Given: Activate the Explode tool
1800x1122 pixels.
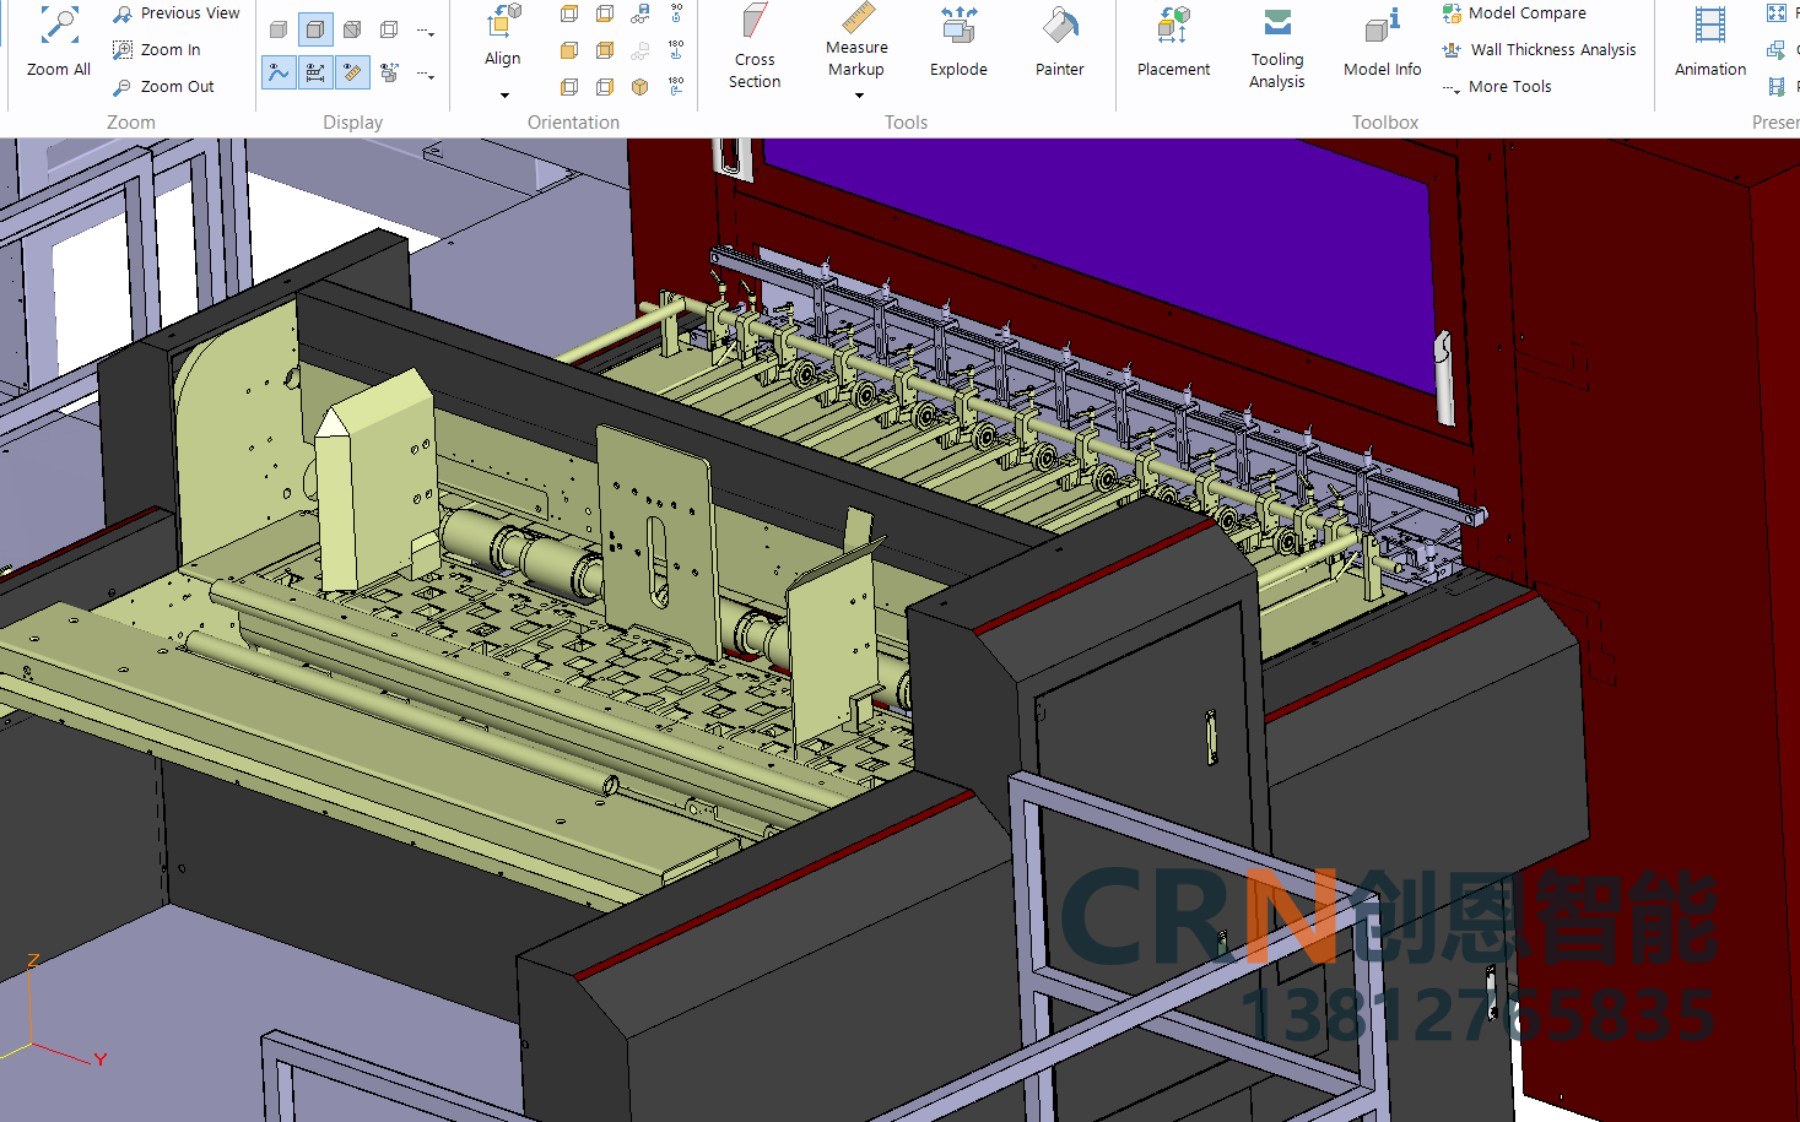Looking at the screenshot, I should 958,41.
